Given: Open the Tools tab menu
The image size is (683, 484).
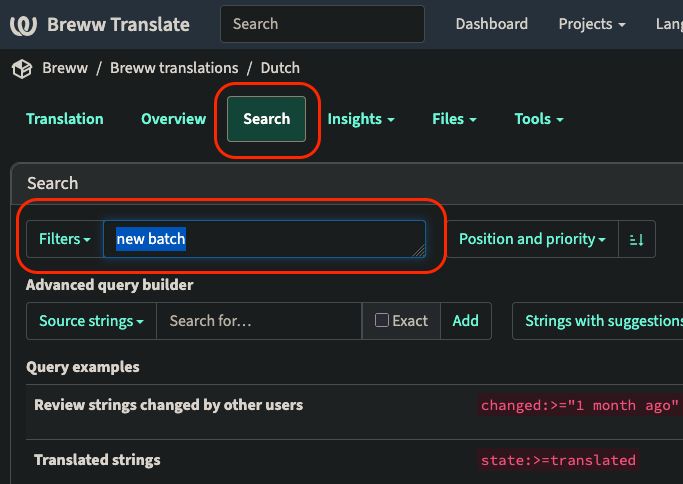Looking at the screenshot, I should 539,119.
